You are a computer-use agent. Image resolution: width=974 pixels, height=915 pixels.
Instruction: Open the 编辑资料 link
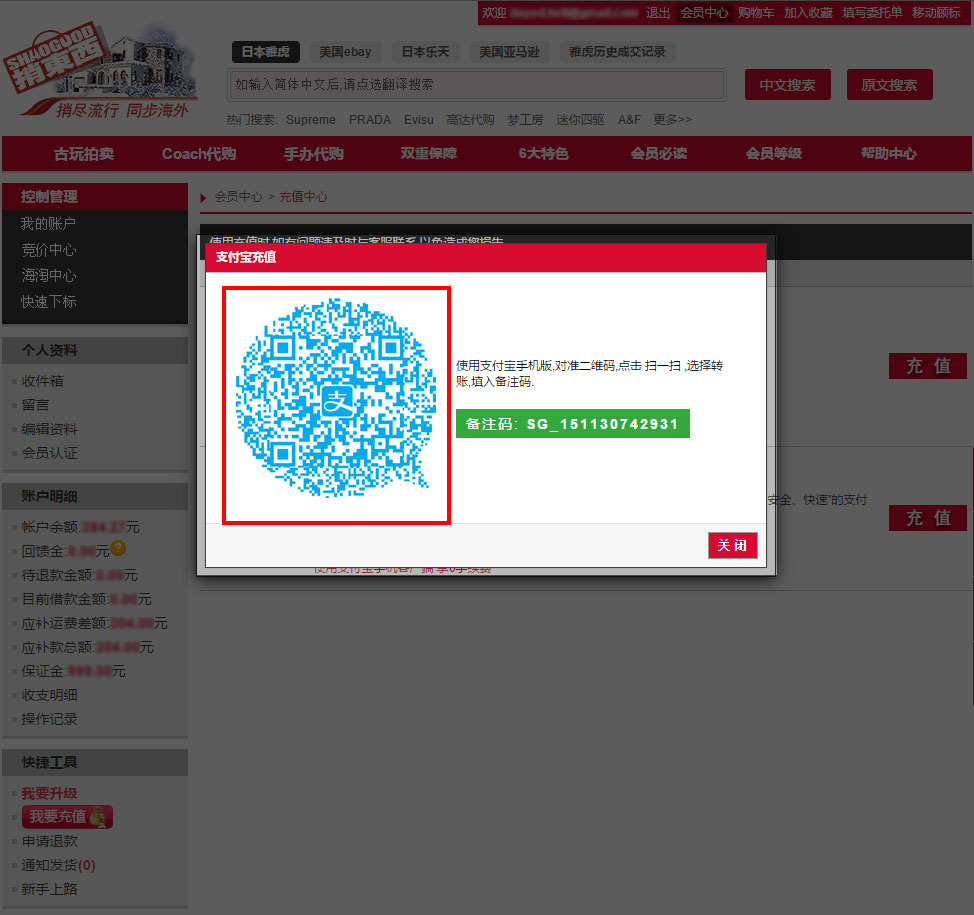[50, 429]
